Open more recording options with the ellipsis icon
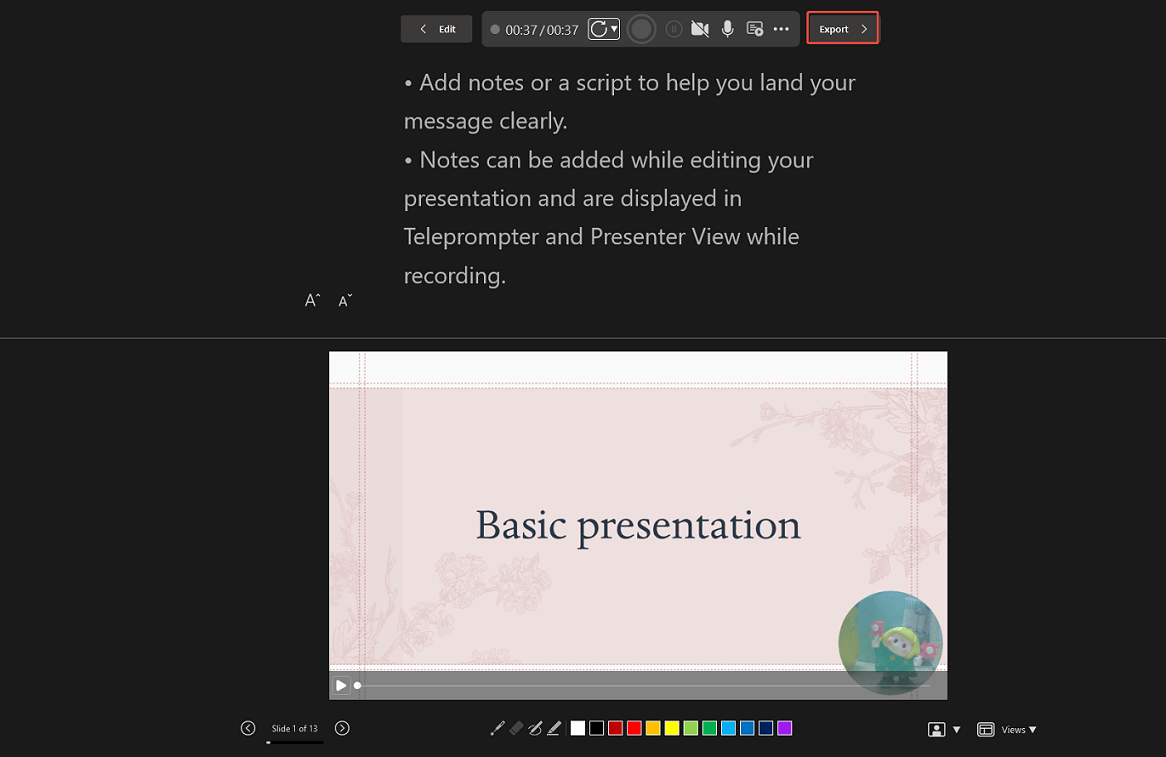The image size is (1166, 757). [x=781, y=29]
